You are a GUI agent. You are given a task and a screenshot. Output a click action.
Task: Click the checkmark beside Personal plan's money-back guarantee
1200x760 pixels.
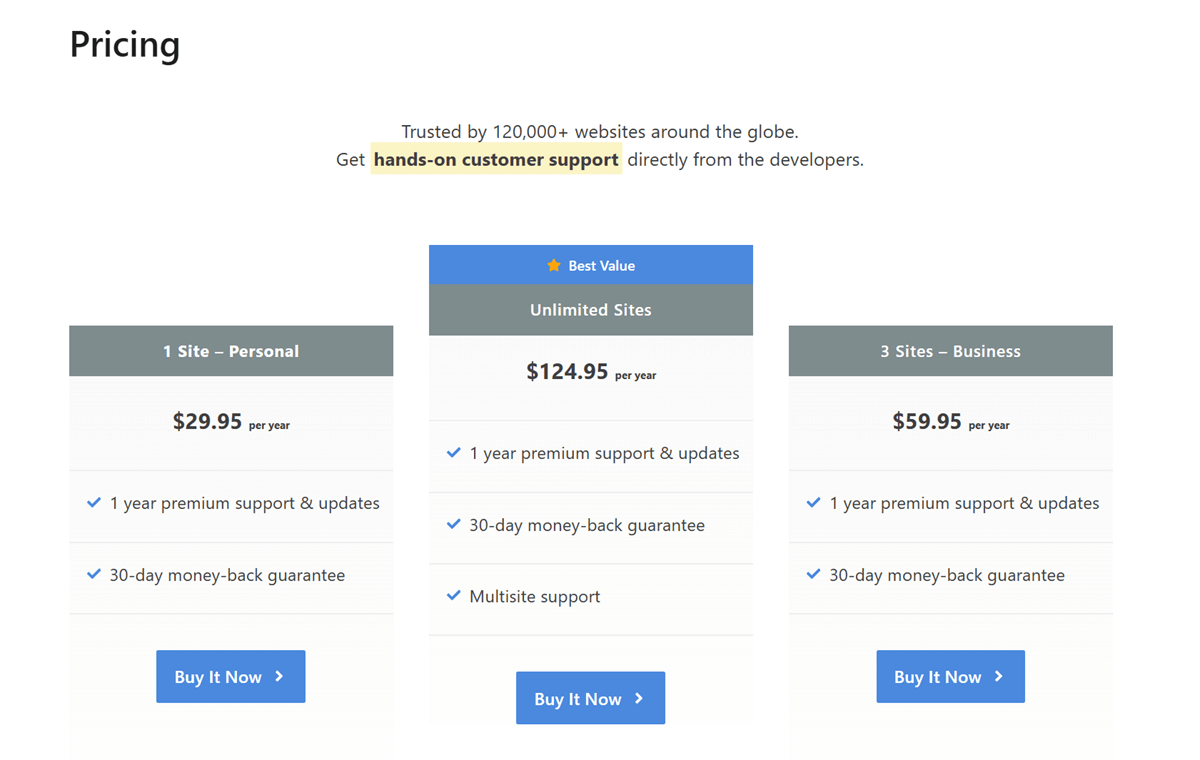point(94,574)
